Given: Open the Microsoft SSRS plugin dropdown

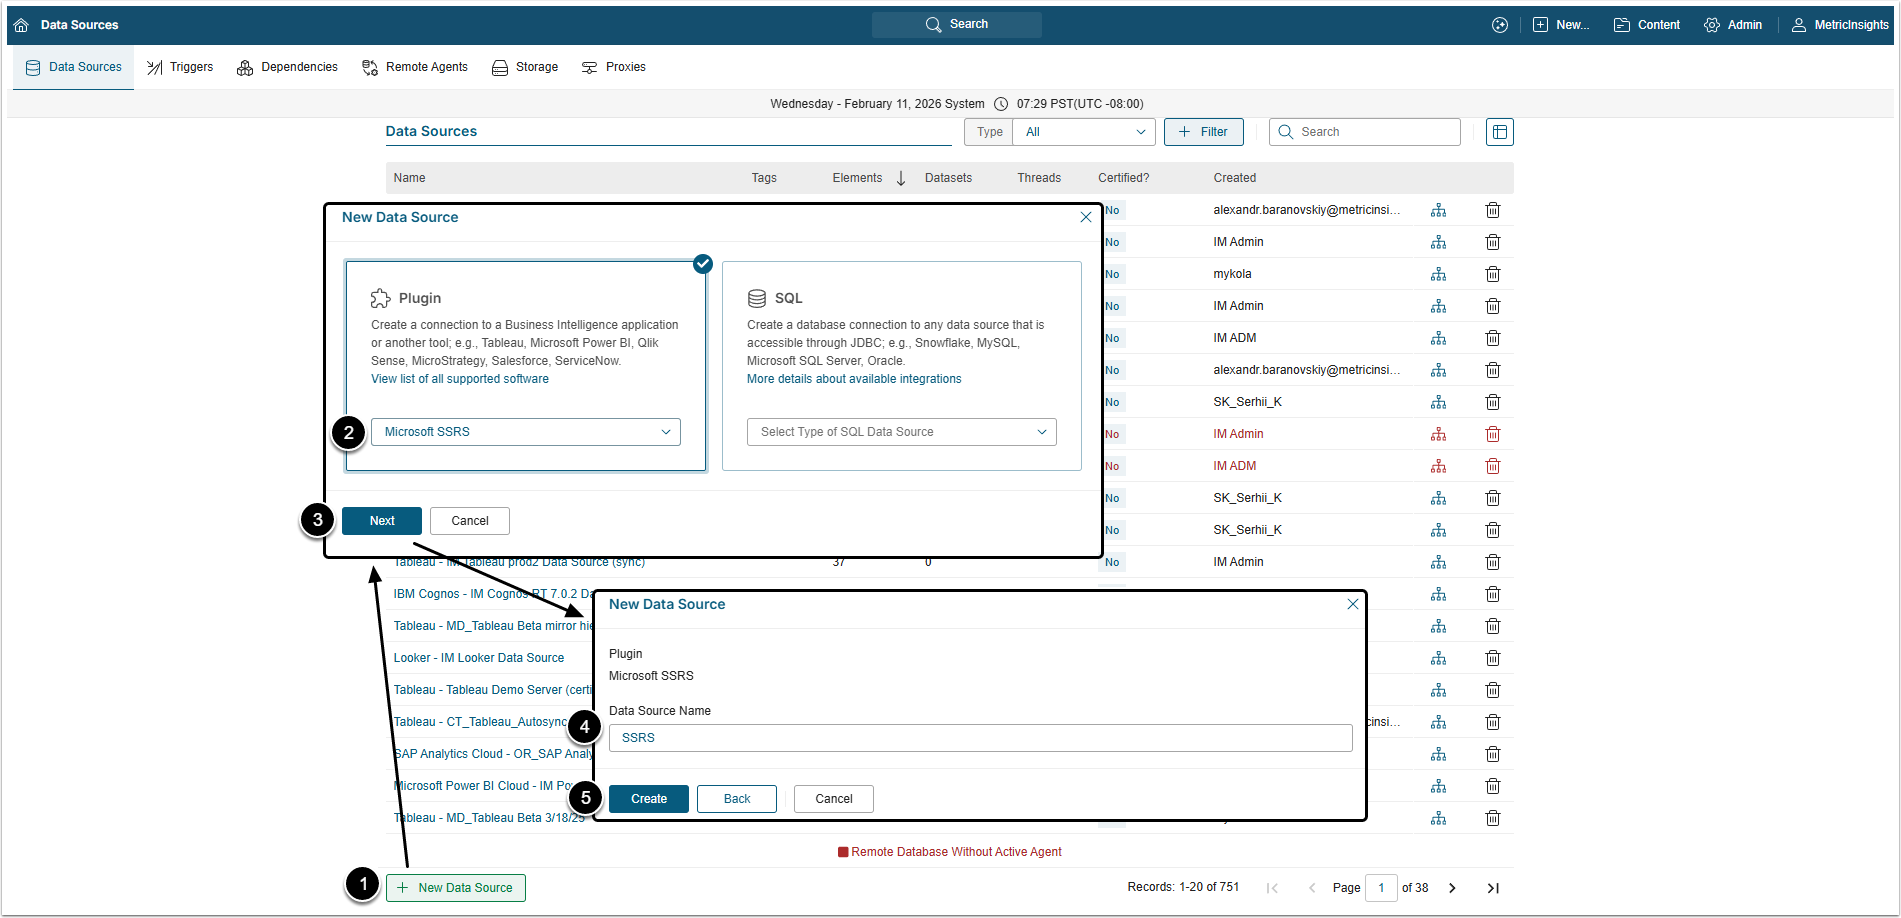Looking at the screenshot, I should click(525, 432).
